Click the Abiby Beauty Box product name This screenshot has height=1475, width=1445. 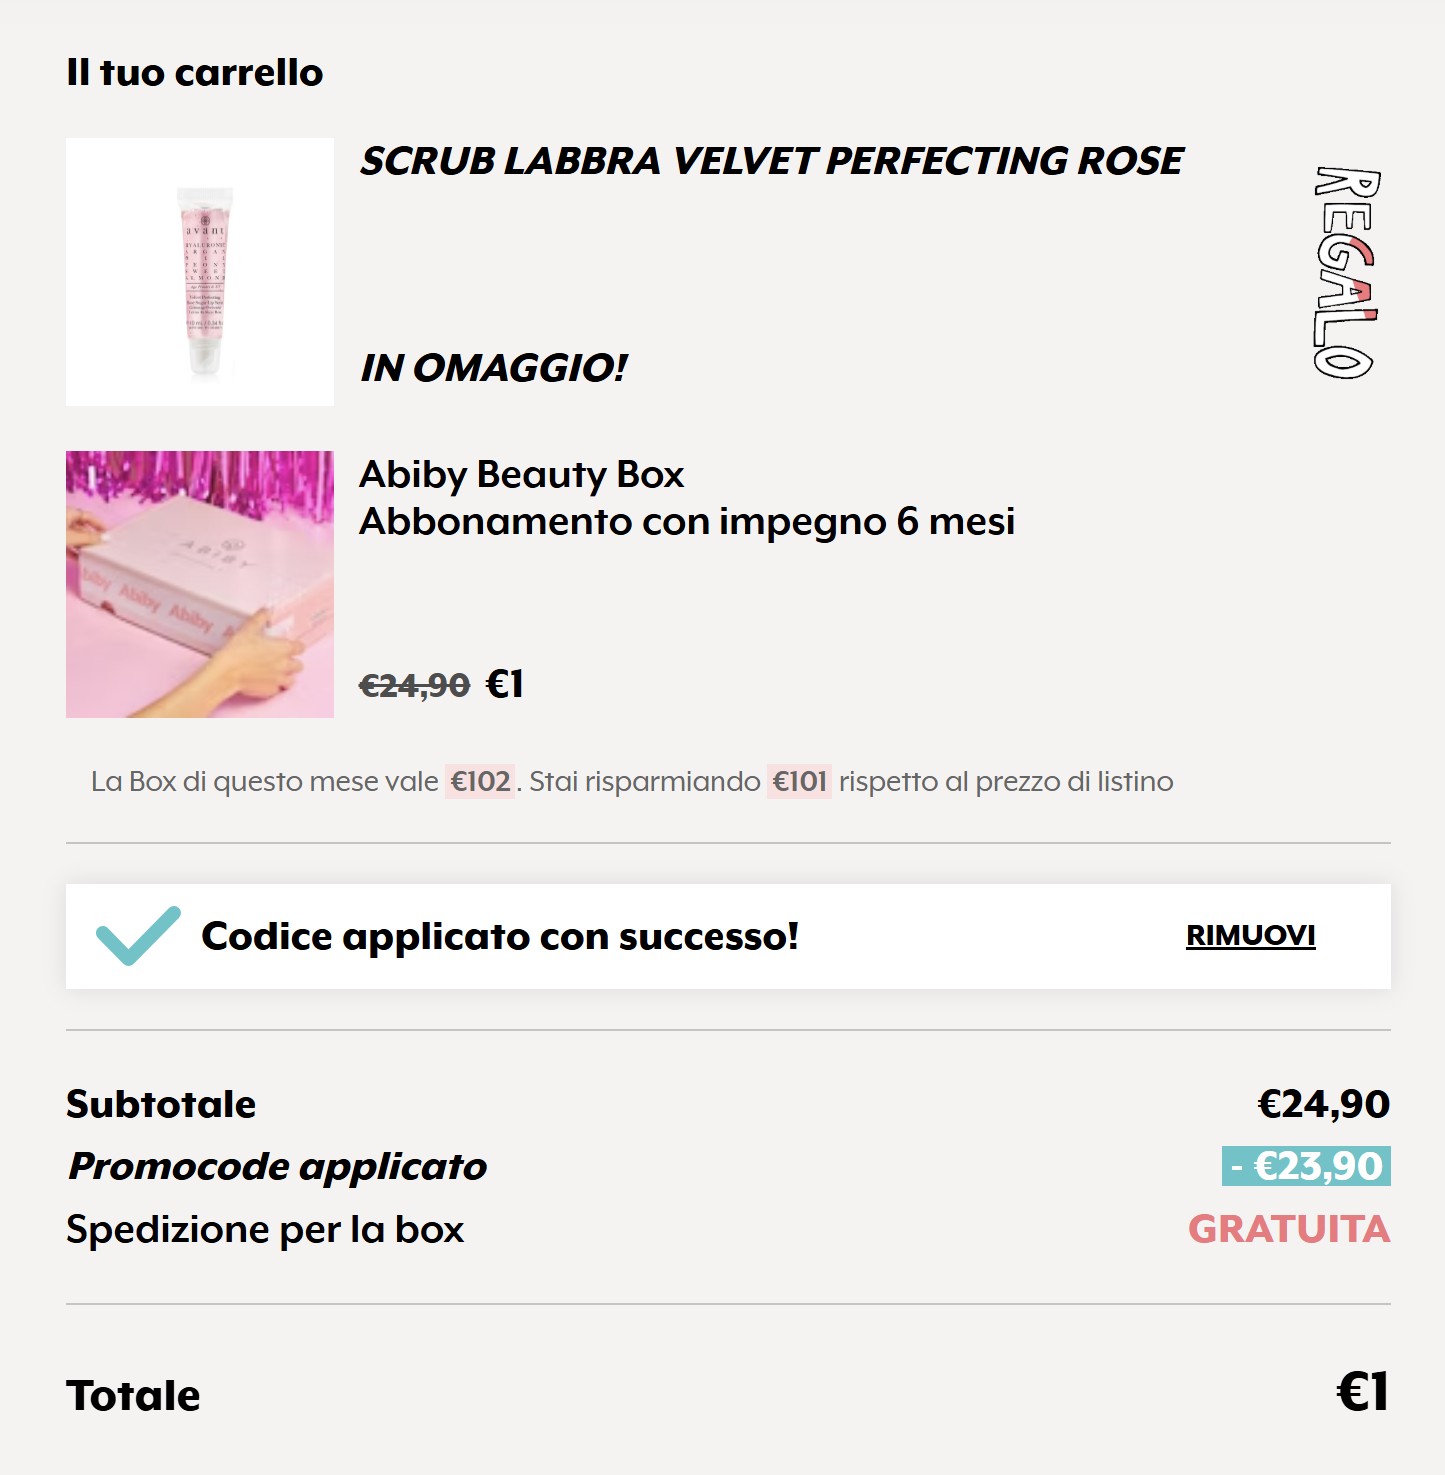(x=521, y=474)
